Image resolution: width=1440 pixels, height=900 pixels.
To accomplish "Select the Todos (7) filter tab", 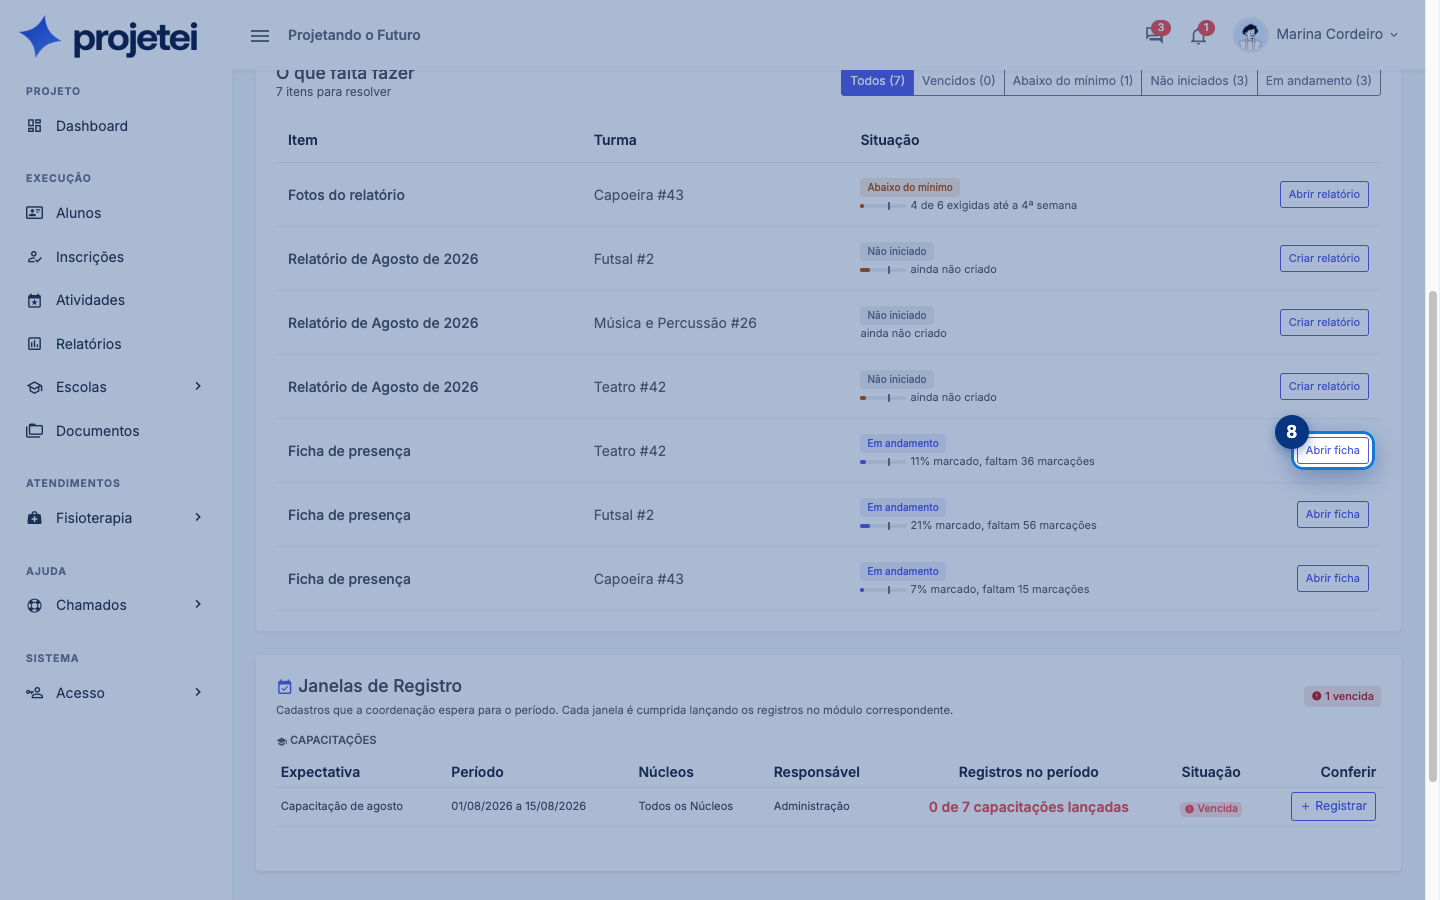I will click(877, 81).
